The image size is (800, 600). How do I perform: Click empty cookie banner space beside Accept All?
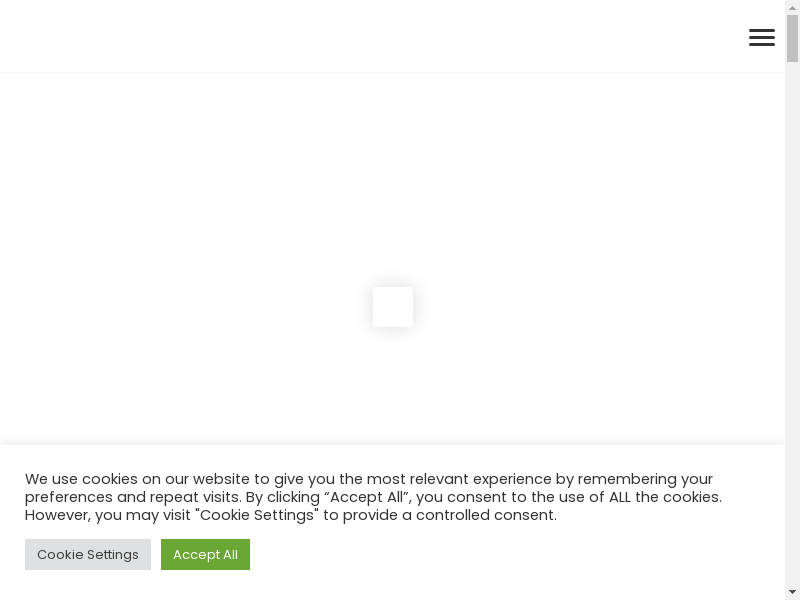coord(510,554)
